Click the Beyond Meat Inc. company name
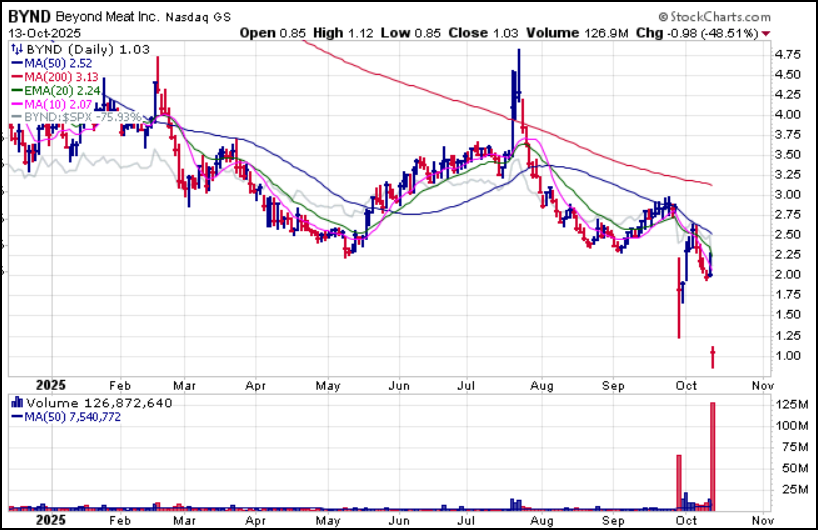818x530 pixels. [x=107, y=17]
